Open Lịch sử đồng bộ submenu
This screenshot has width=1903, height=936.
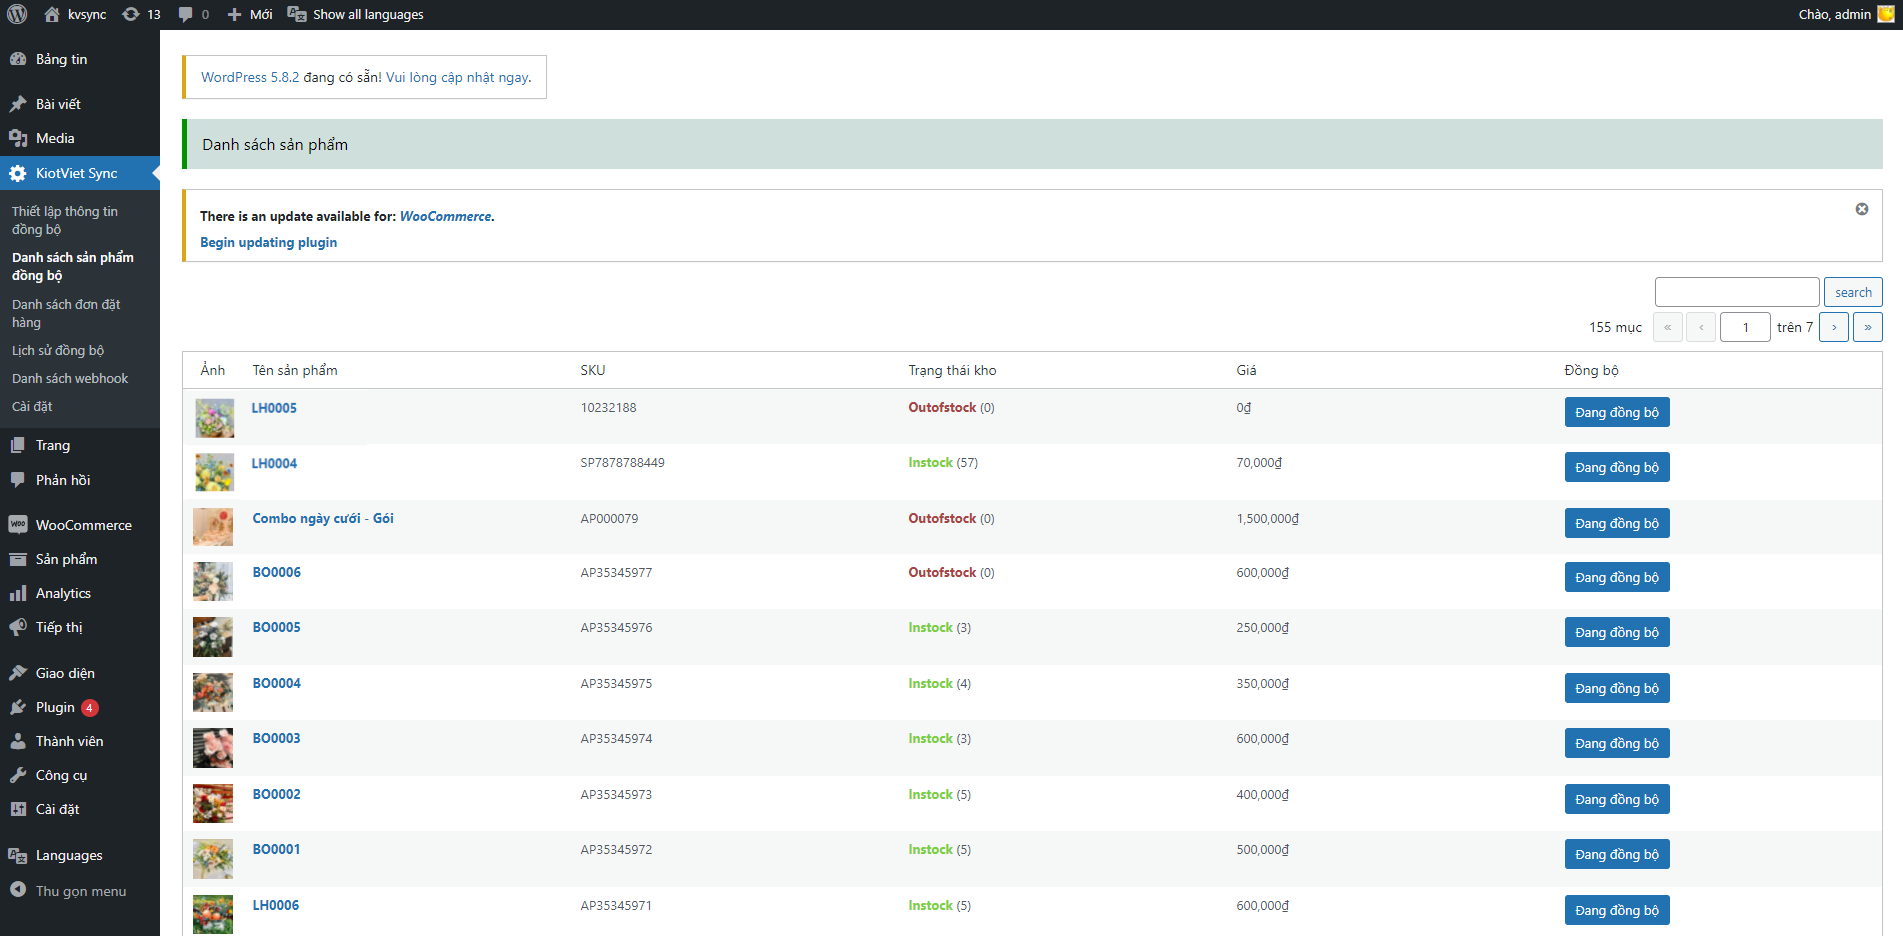pyautogui.click(x=58, y=350)
